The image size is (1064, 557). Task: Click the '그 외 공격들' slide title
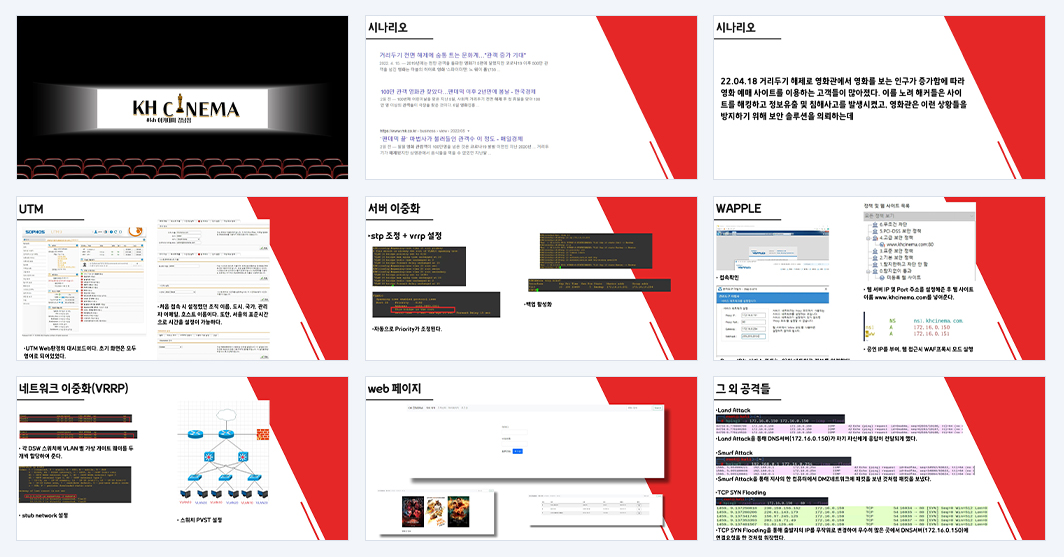pos(742,389)
